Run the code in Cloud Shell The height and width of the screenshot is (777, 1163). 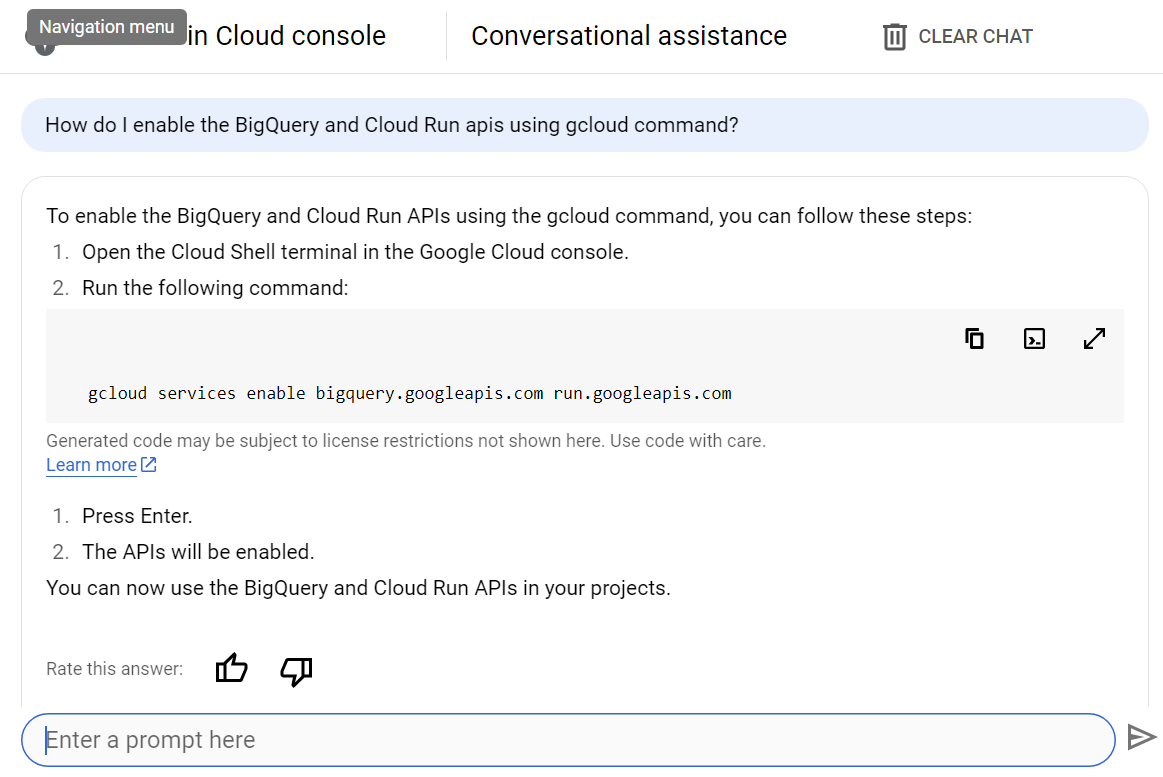1034,339
